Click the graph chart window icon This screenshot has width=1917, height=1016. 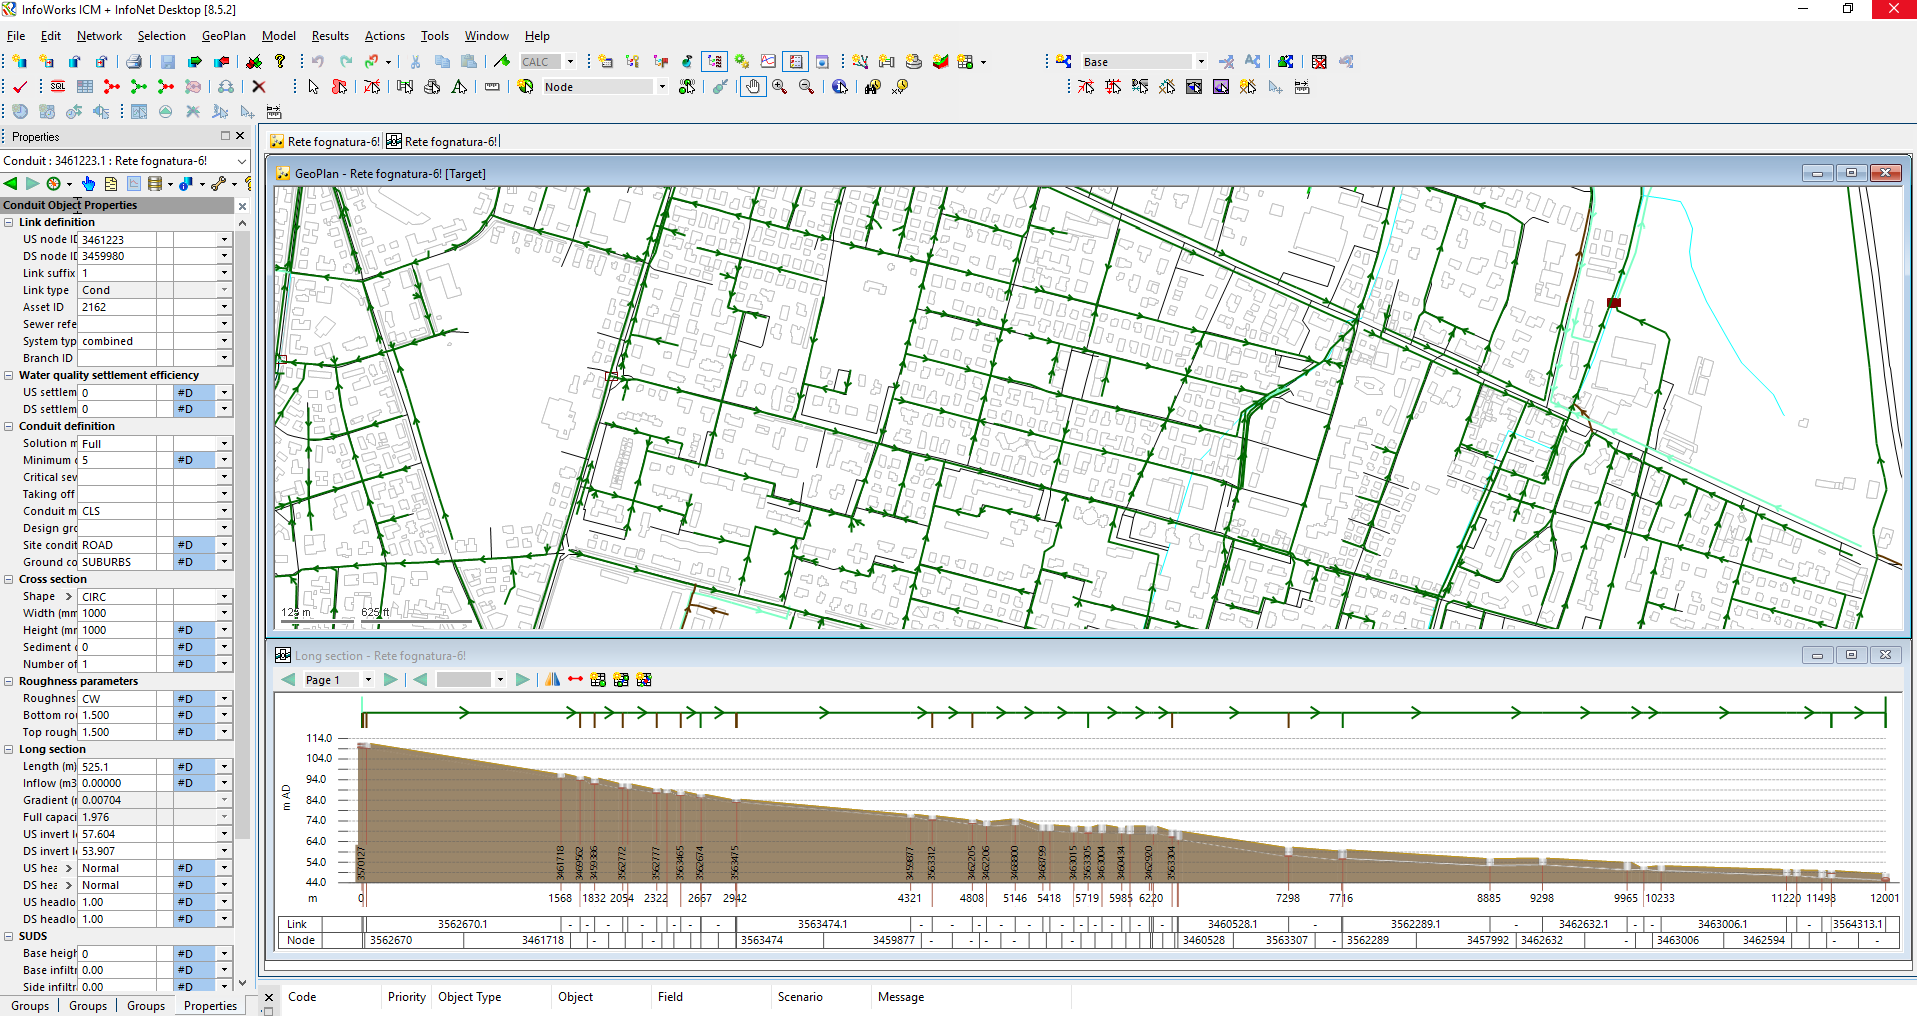coord(768,61)
